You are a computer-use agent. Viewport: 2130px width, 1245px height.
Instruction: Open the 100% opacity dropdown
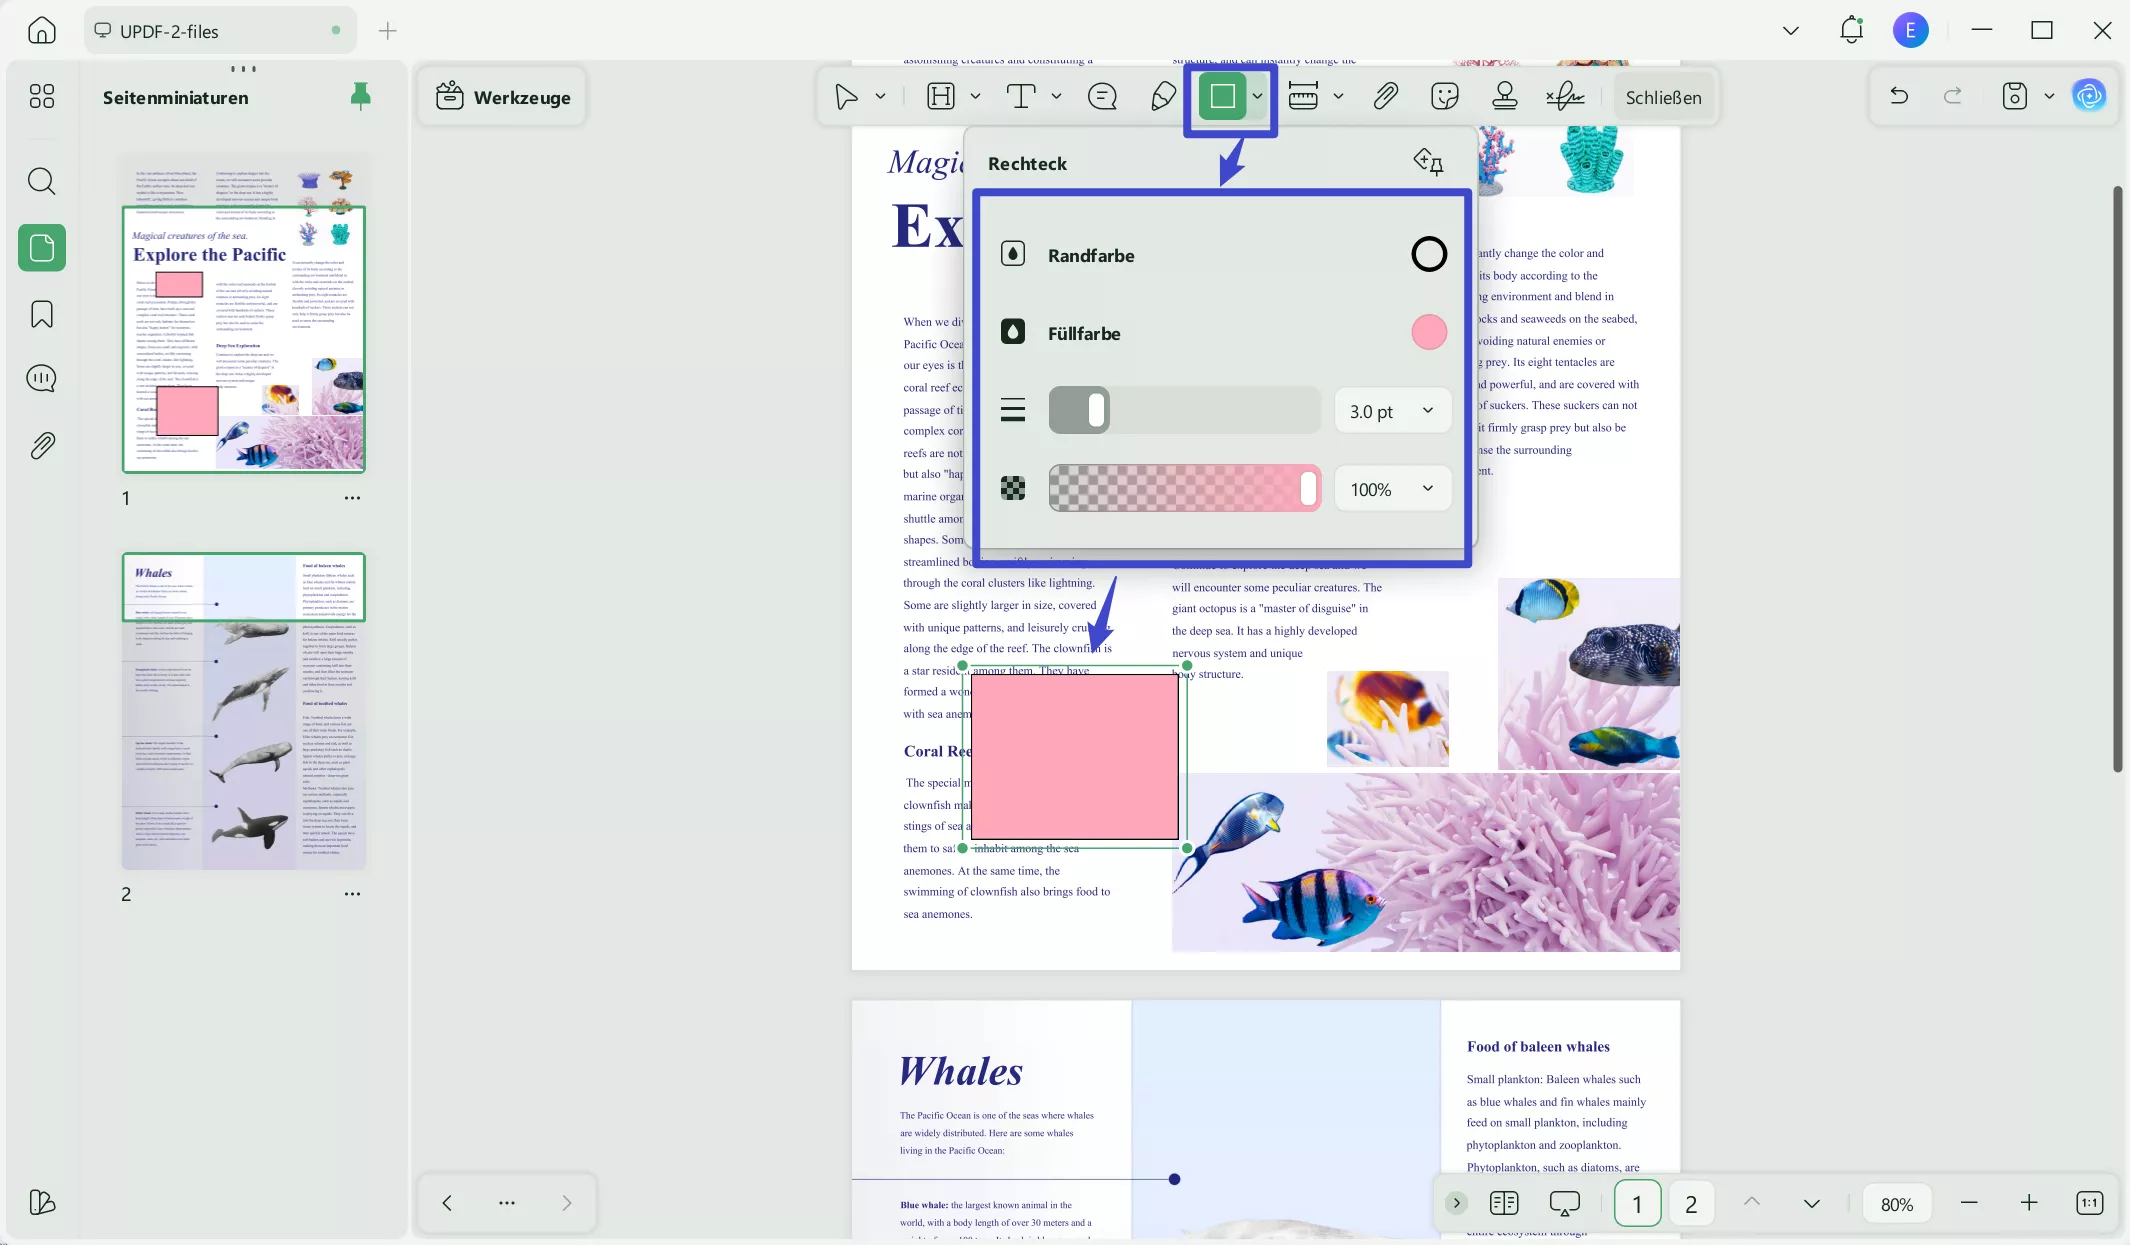1392,489
